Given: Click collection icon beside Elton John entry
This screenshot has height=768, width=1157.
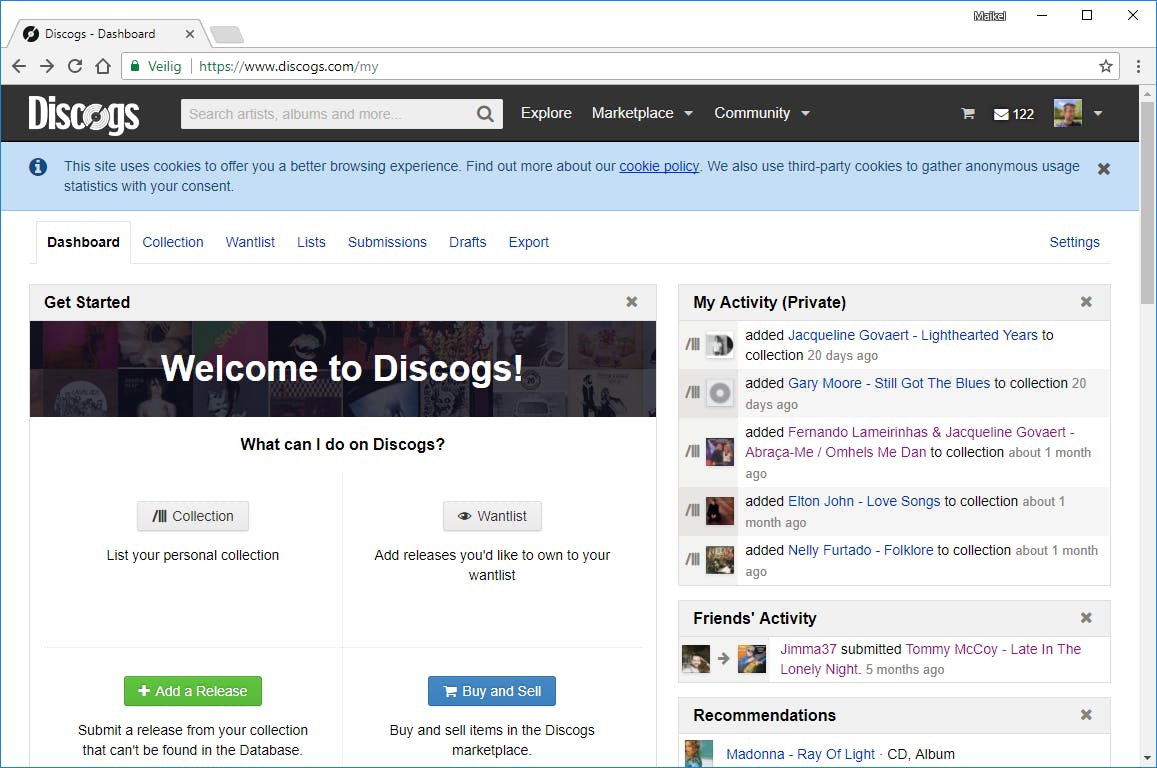Looking at the screenshot, I should [692, 510].
